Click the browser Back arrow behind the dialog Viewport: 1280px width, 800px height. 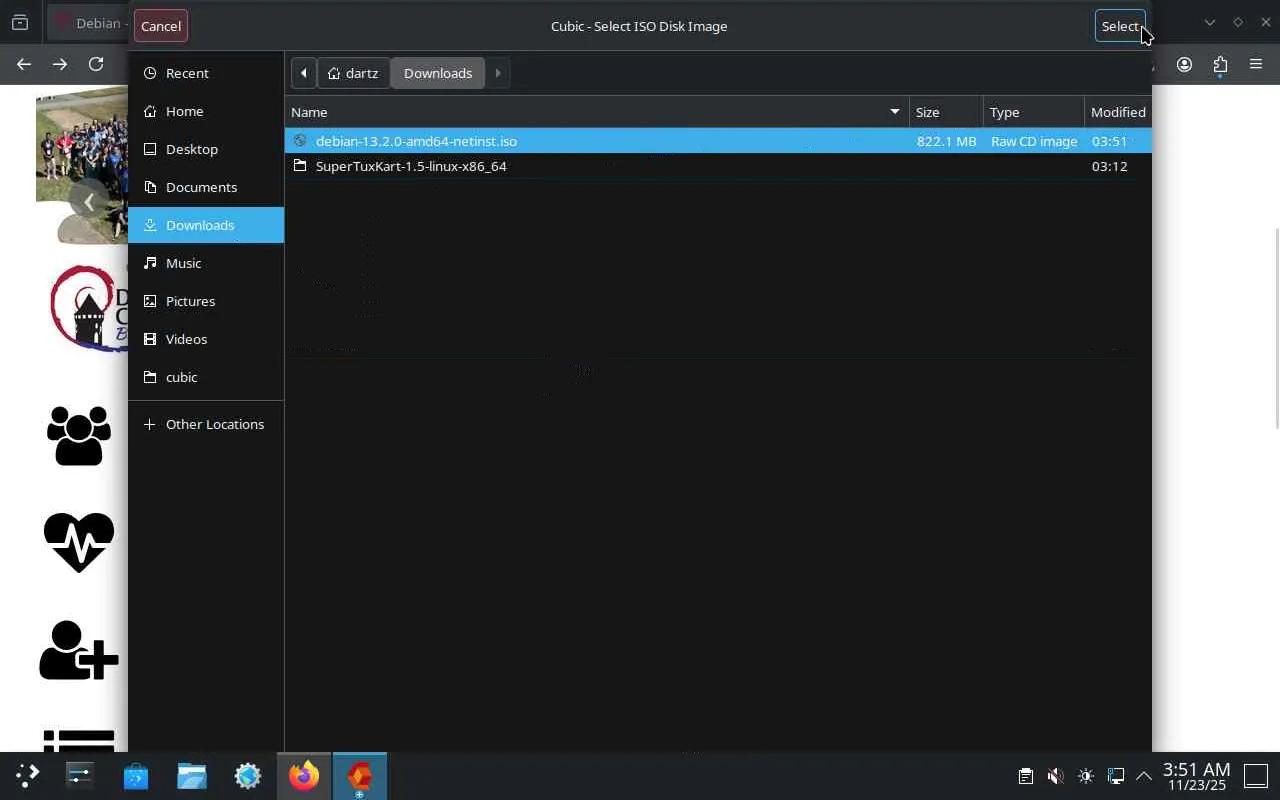(x=24, y=64)
